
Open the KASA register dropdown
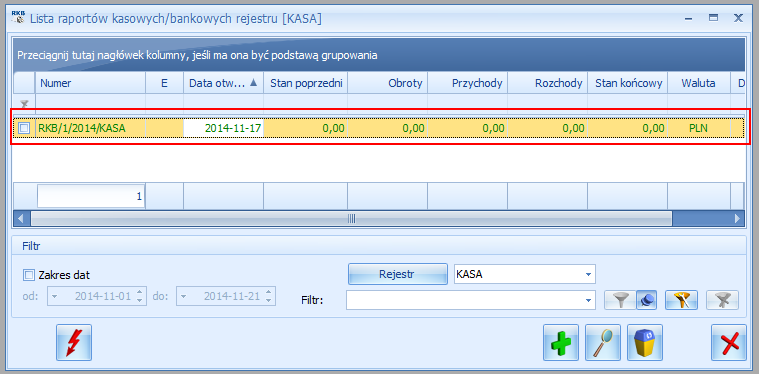pos(588,274)
